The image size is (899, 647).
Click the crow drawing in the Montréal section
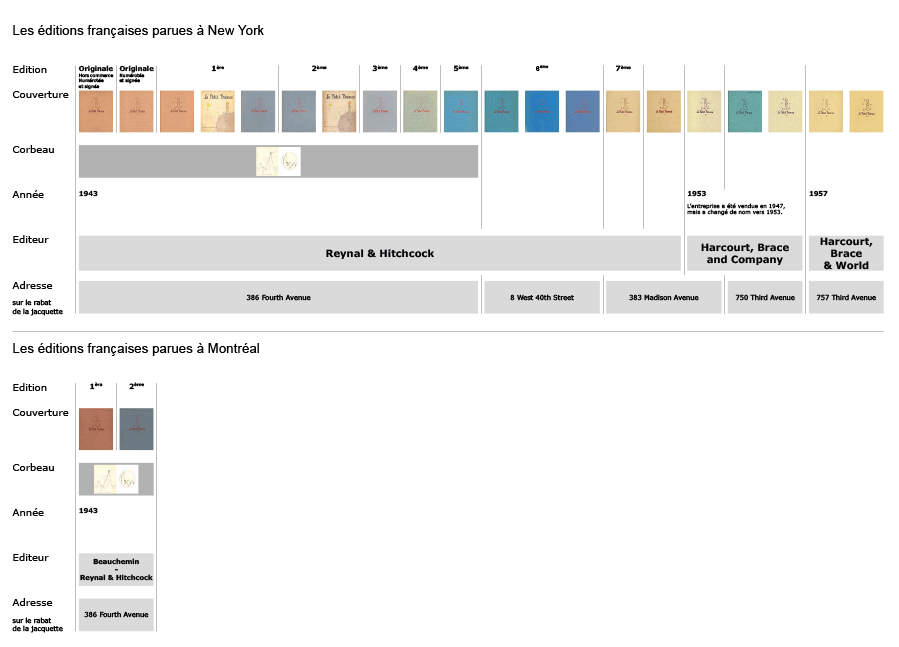click(x=116, y=479)
